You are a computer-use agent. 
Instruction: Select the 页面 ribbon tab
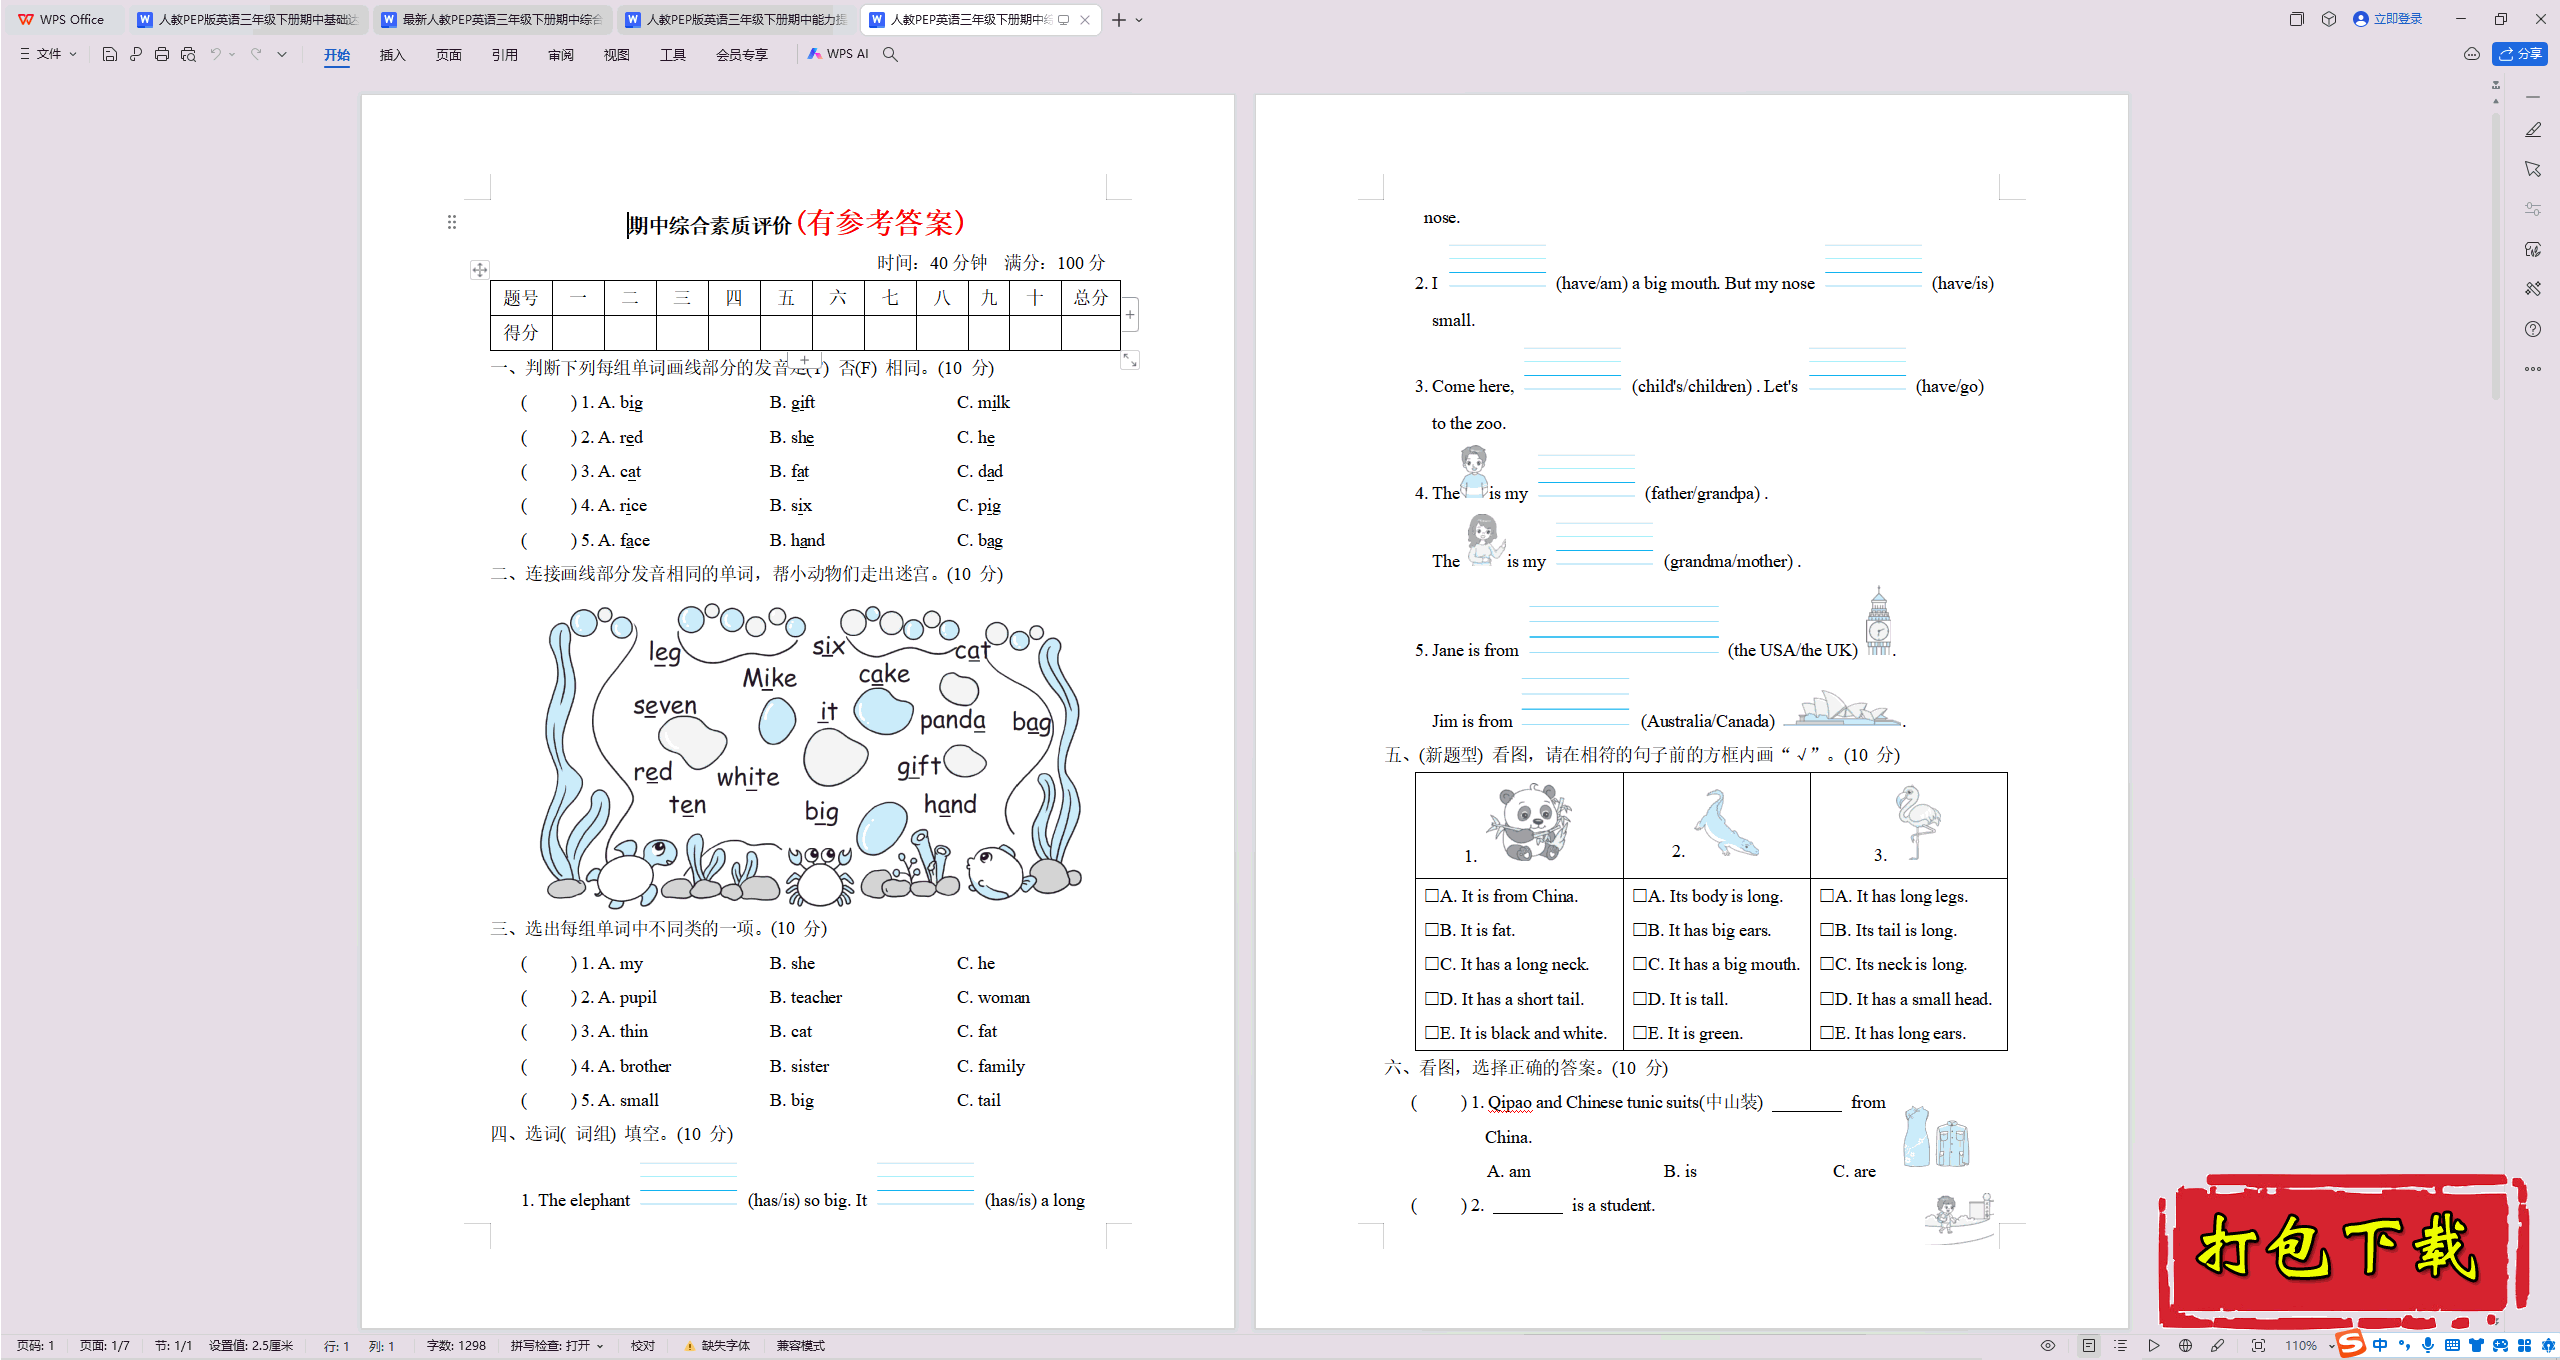(449, 55)
